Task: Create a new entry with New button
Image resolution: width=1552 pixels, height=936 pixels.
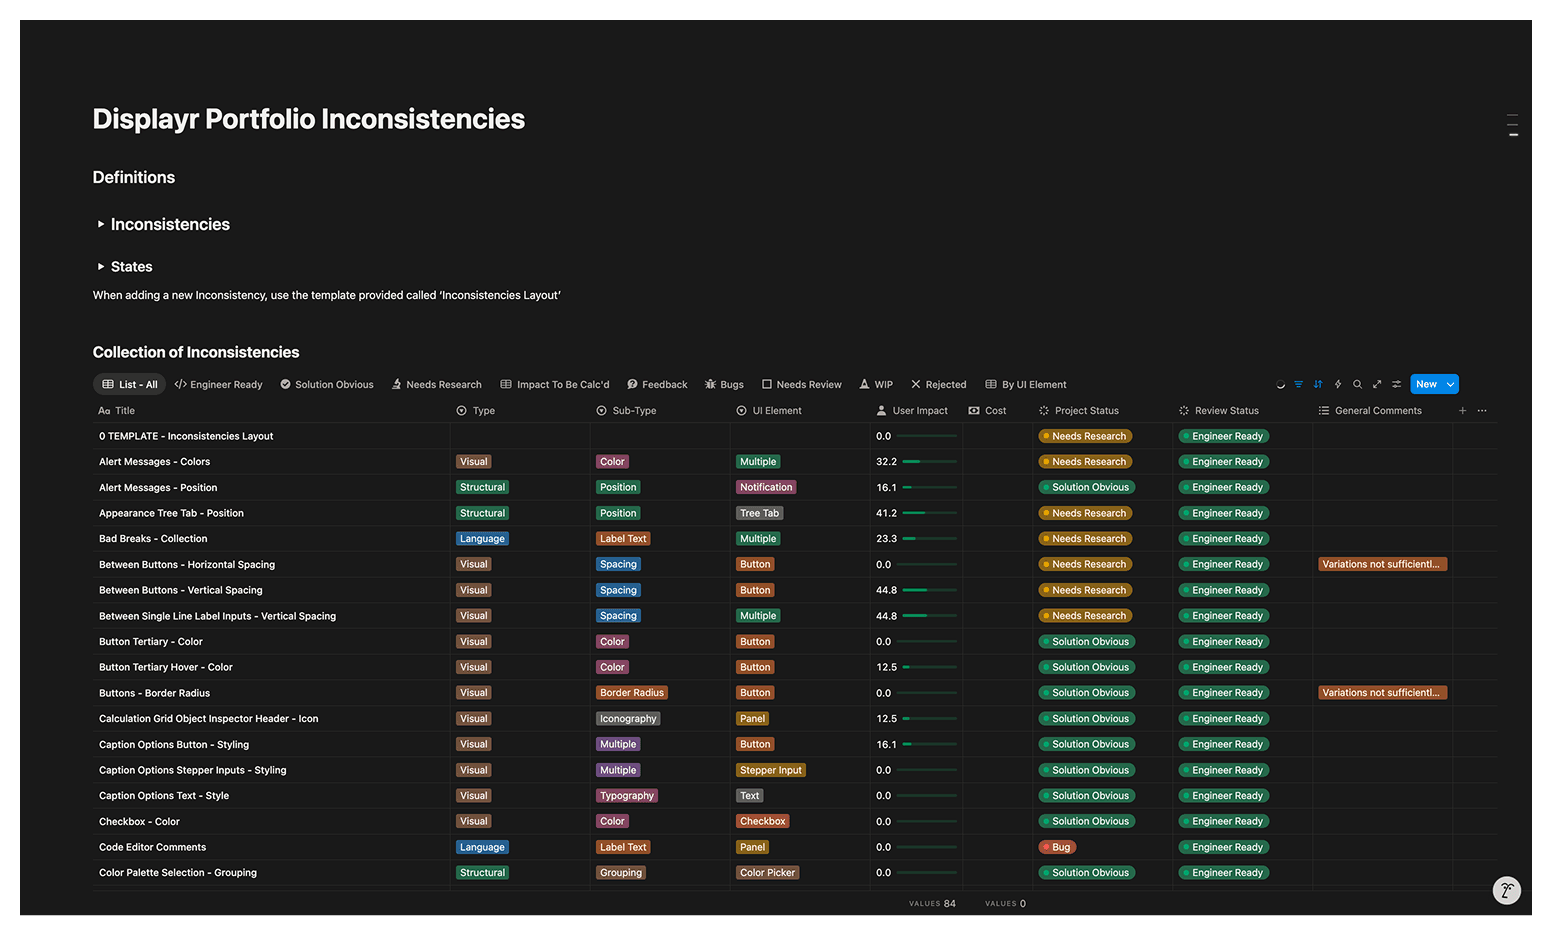Action: click(x=1426, y=384)
